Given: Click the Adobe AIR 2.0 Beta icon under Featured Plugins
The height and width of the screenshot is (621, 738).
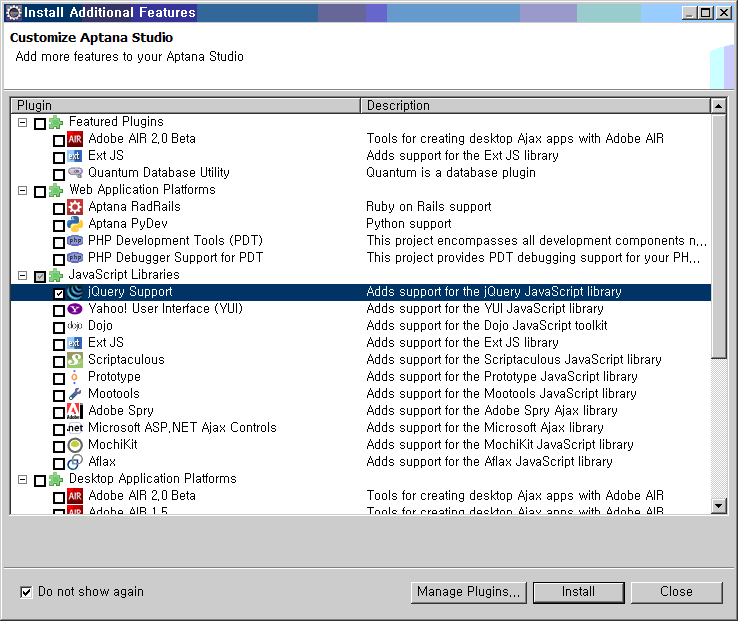Looking at the screenshot, I should tap(75, 139).
